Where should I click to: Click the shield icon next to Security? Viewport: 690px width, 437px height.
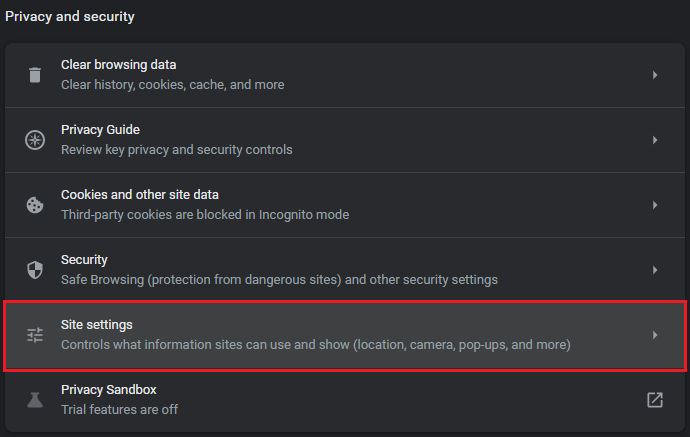click(x=35, y=270)
